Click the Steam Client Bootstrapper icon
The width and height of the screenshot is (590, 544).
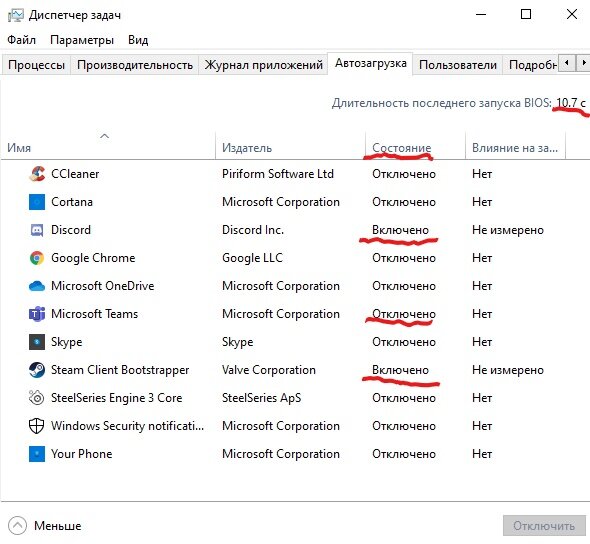(37, 370)
